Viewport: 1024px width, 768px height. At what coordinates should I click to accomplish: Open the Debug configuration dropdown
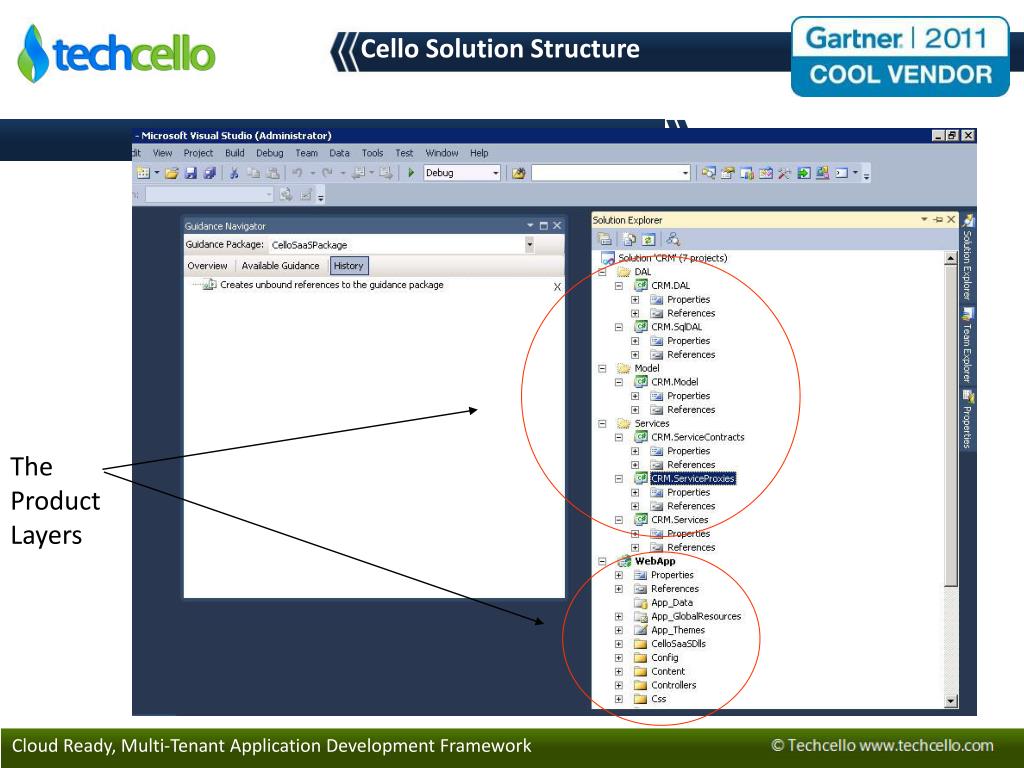(x=496, y=173)
